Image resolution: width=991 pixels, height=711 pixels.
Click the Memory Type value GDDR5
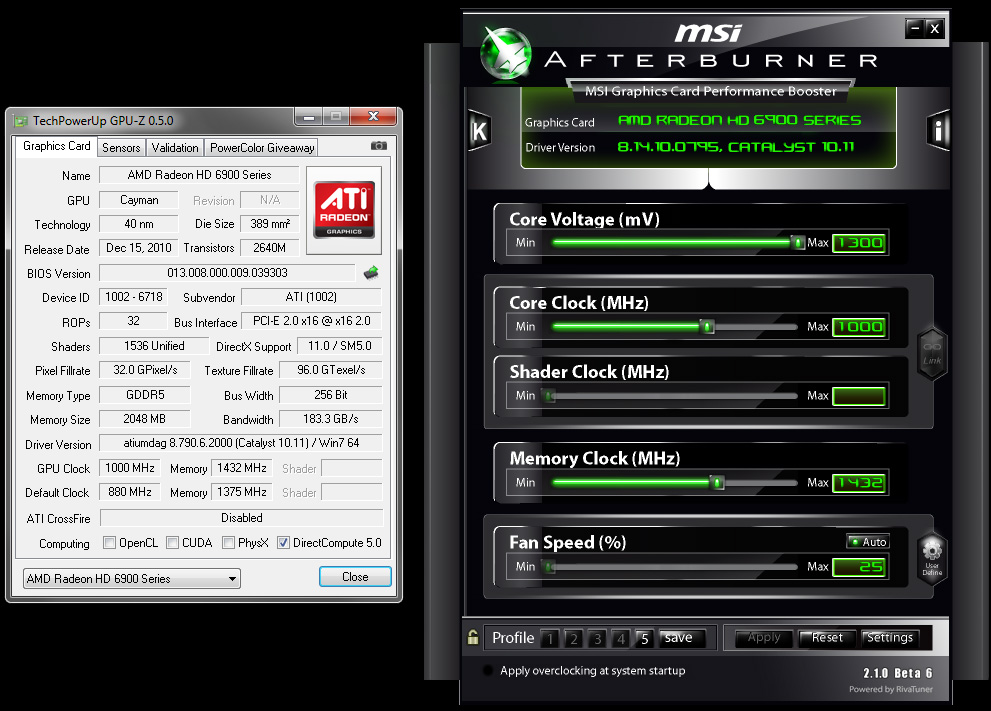(x=145, y=394)
